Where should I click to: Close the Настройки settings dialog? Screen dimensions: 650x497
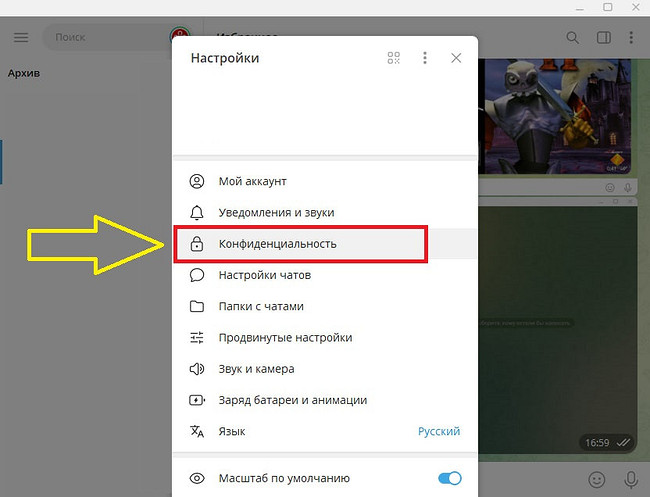click(x=456, y=58)
